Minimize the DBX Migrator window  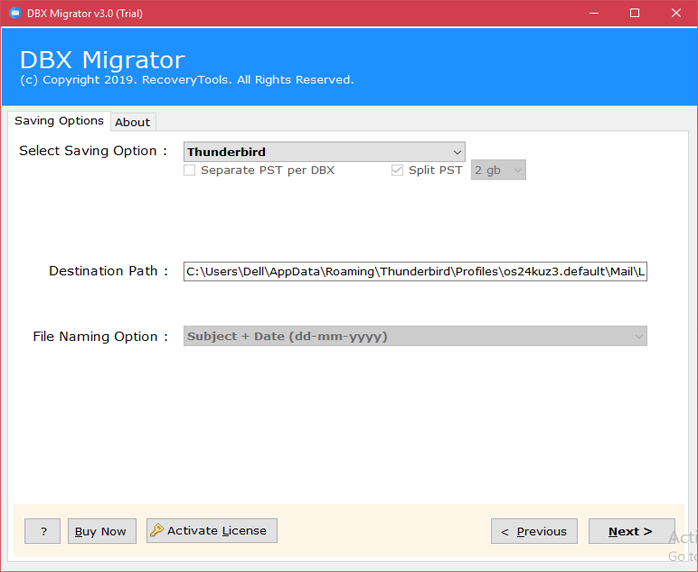point(594,13)
